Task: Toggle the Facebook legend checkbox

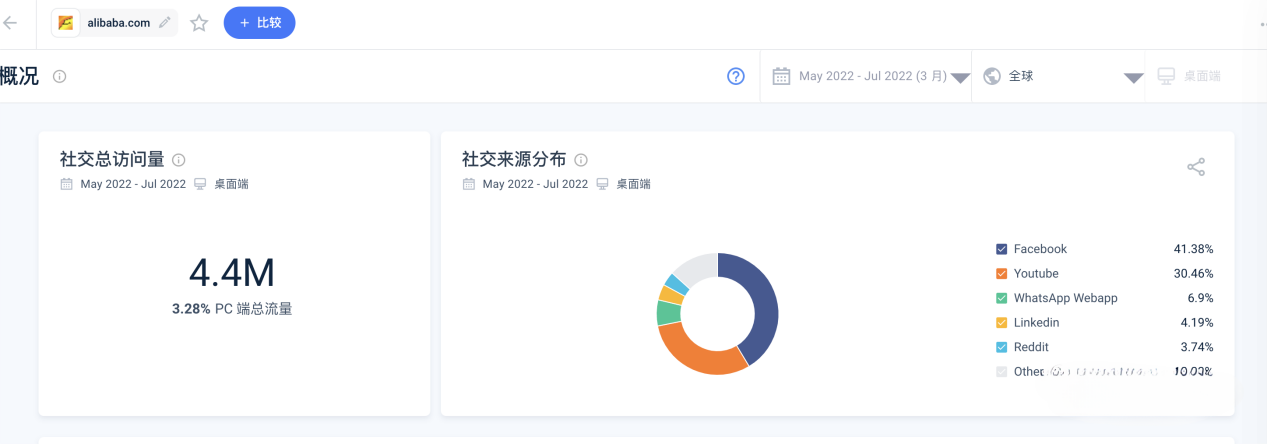Action: pyautogui.click(x=1001, y=249)
